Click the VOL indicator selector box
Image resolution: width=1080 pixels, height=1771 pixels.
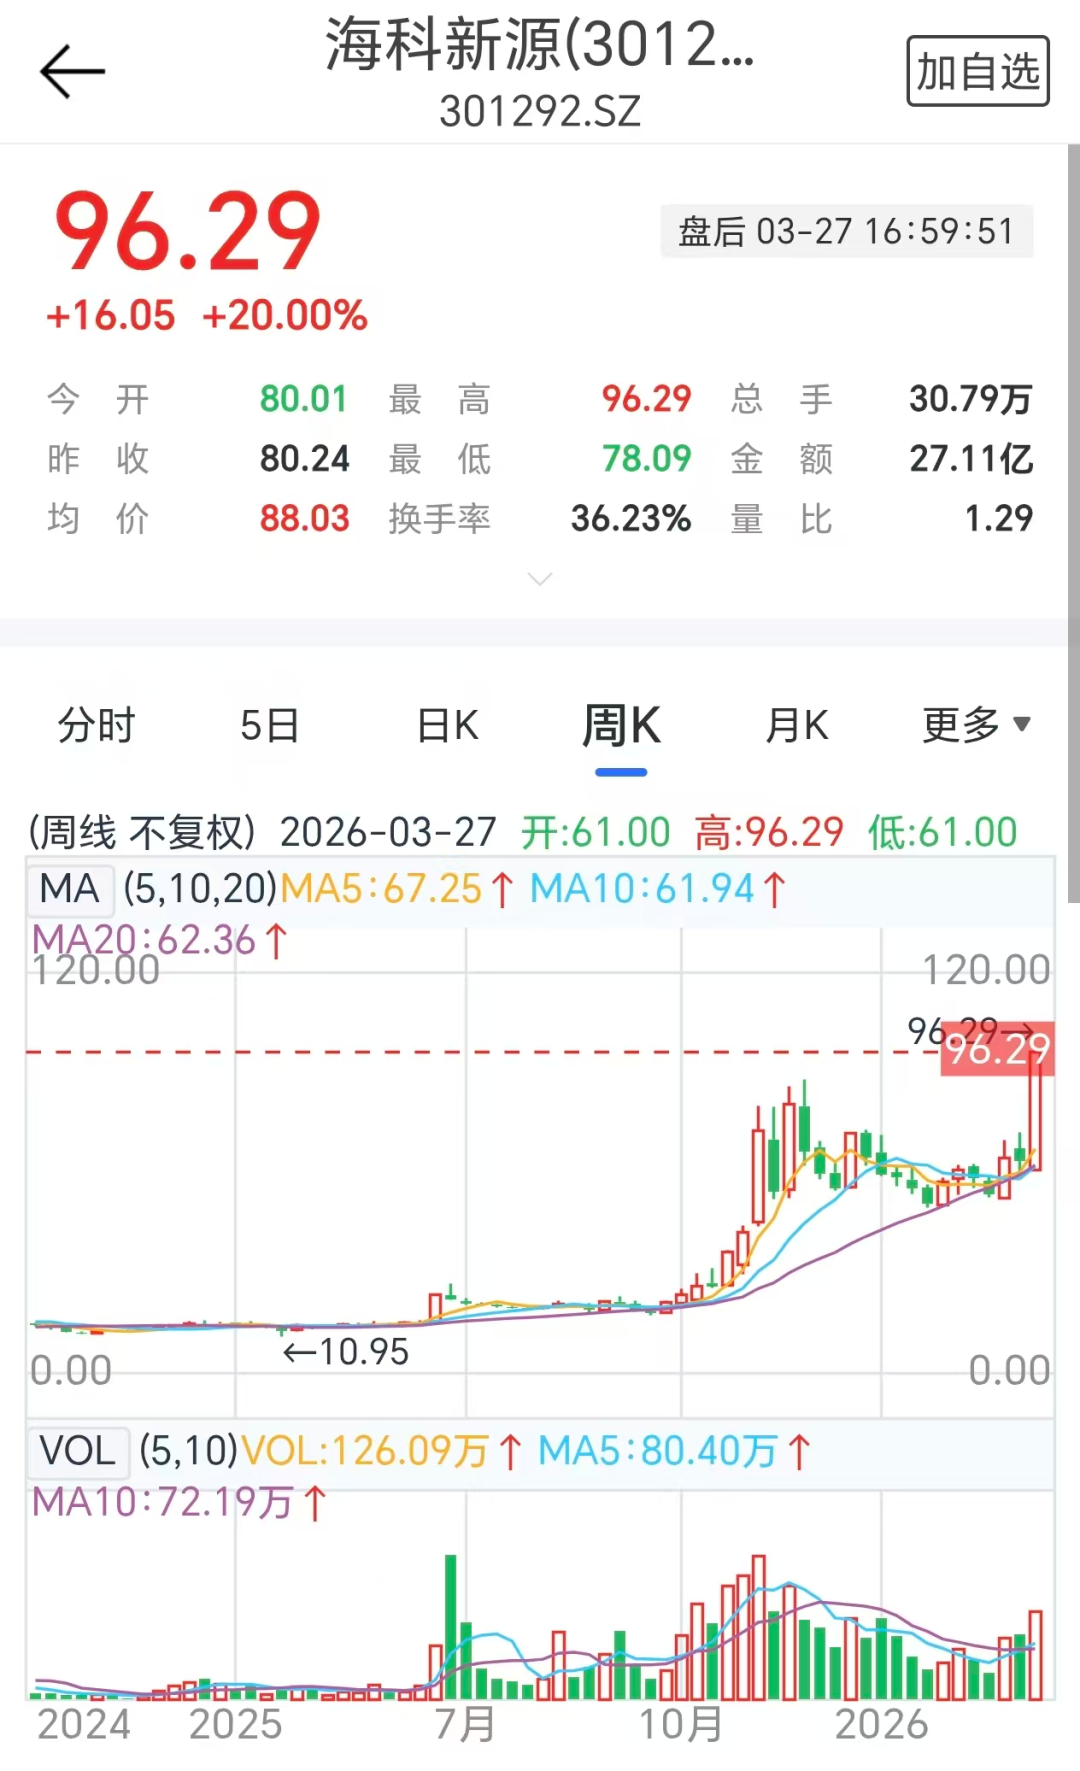(77, 1450)
